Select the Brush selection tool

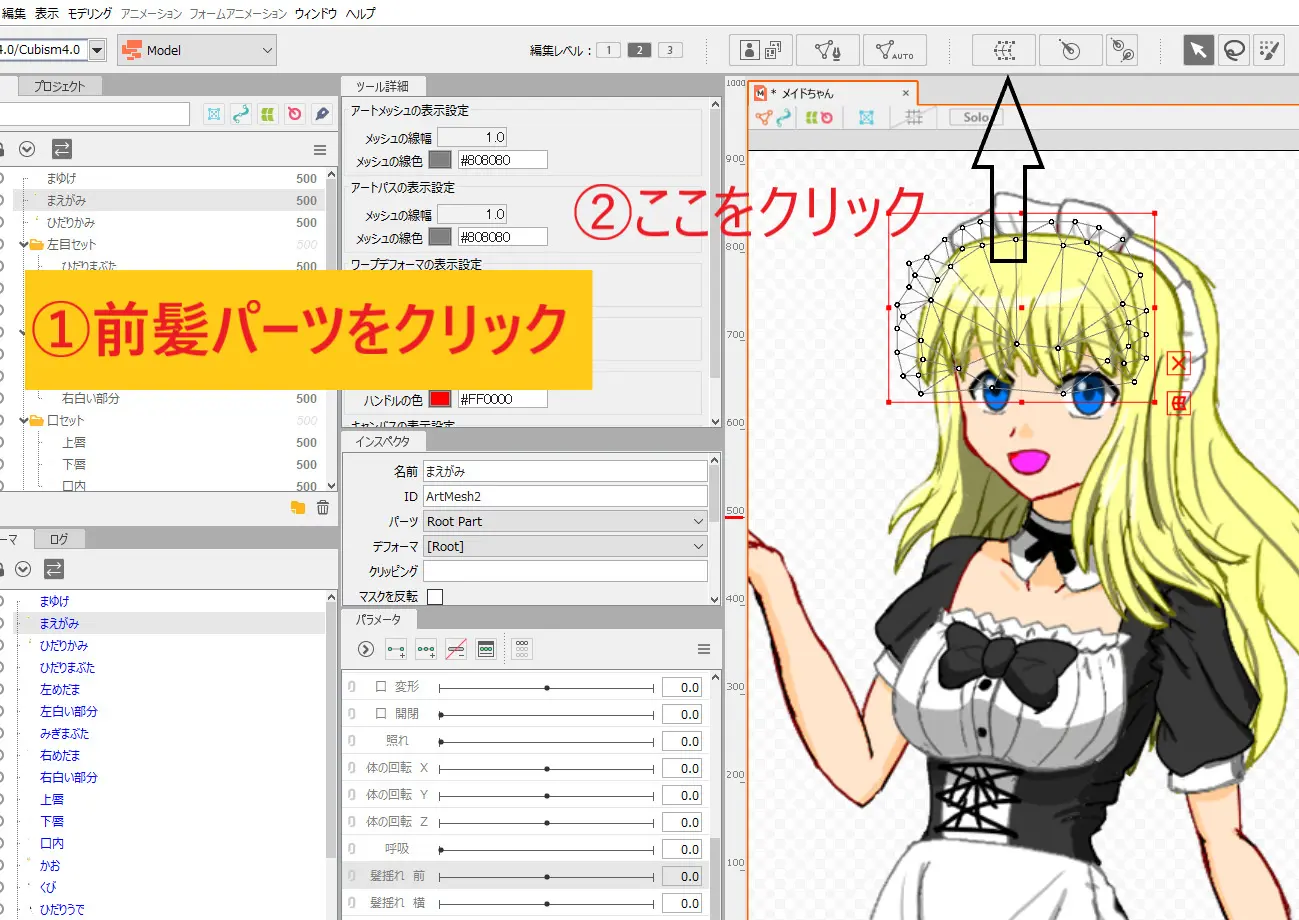point(1268,48)
